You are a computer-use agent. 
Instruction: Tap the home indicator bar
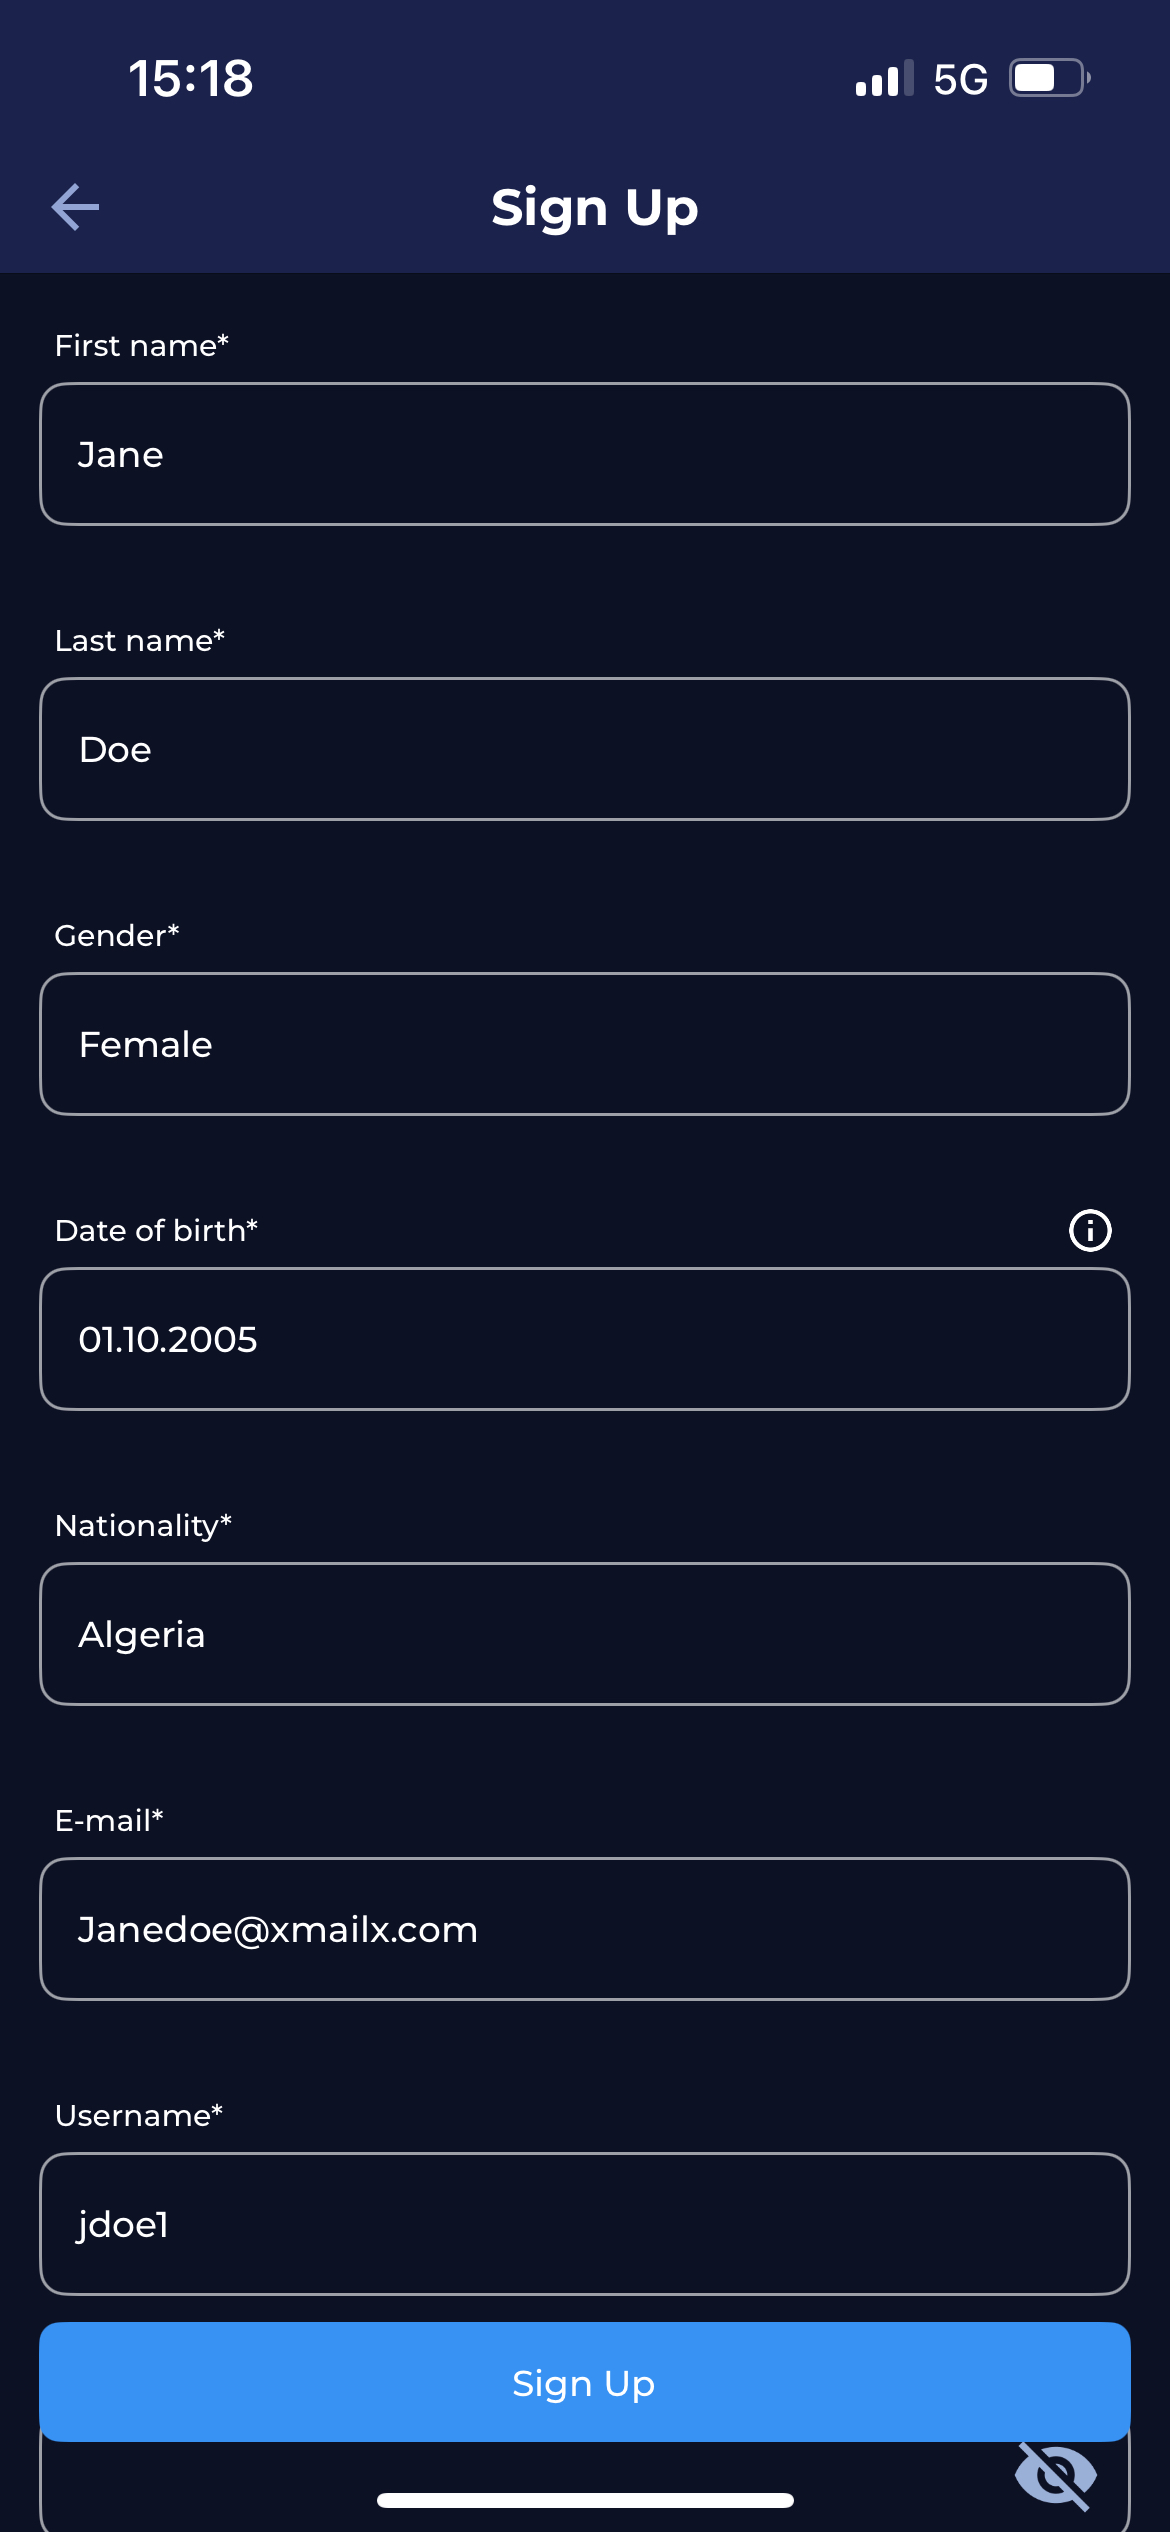tap(585, 2500)
